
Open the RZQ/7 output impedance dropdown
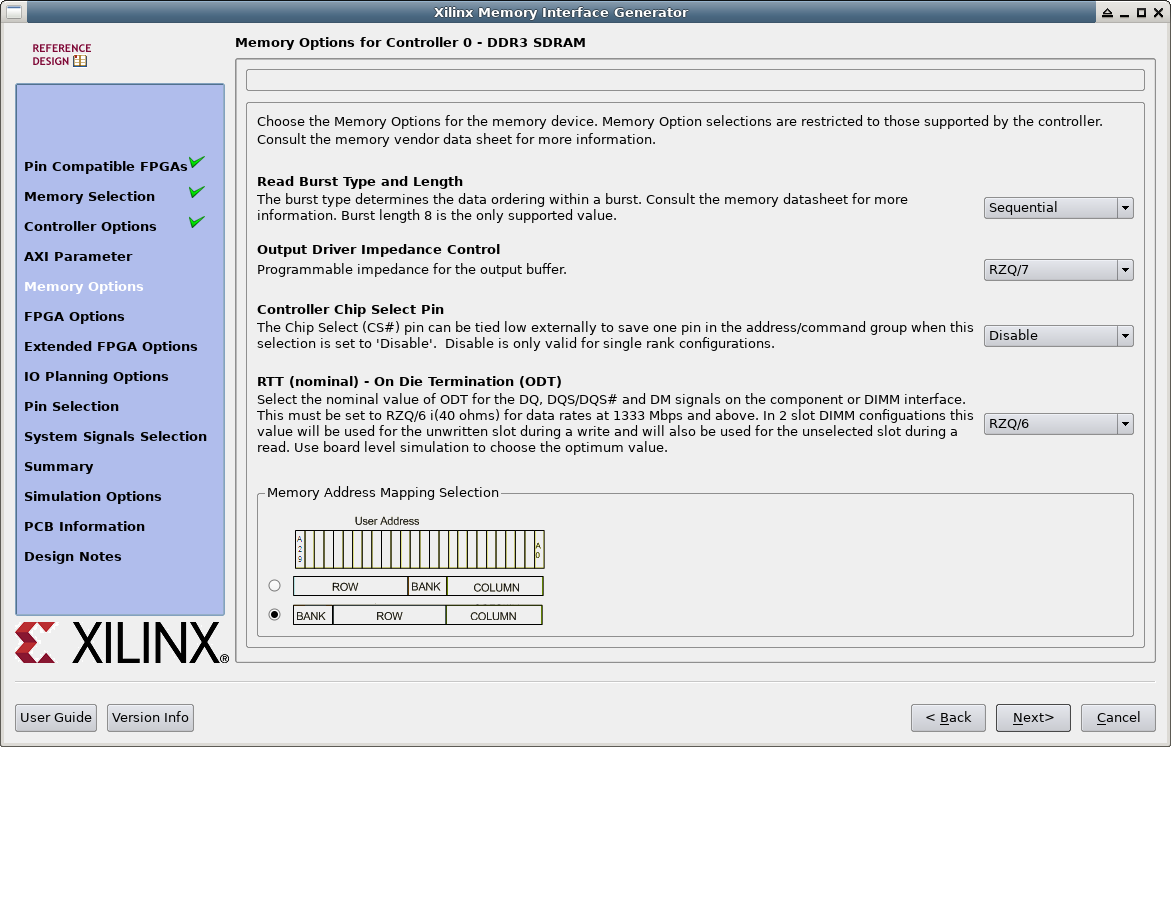click(1058, 270)
